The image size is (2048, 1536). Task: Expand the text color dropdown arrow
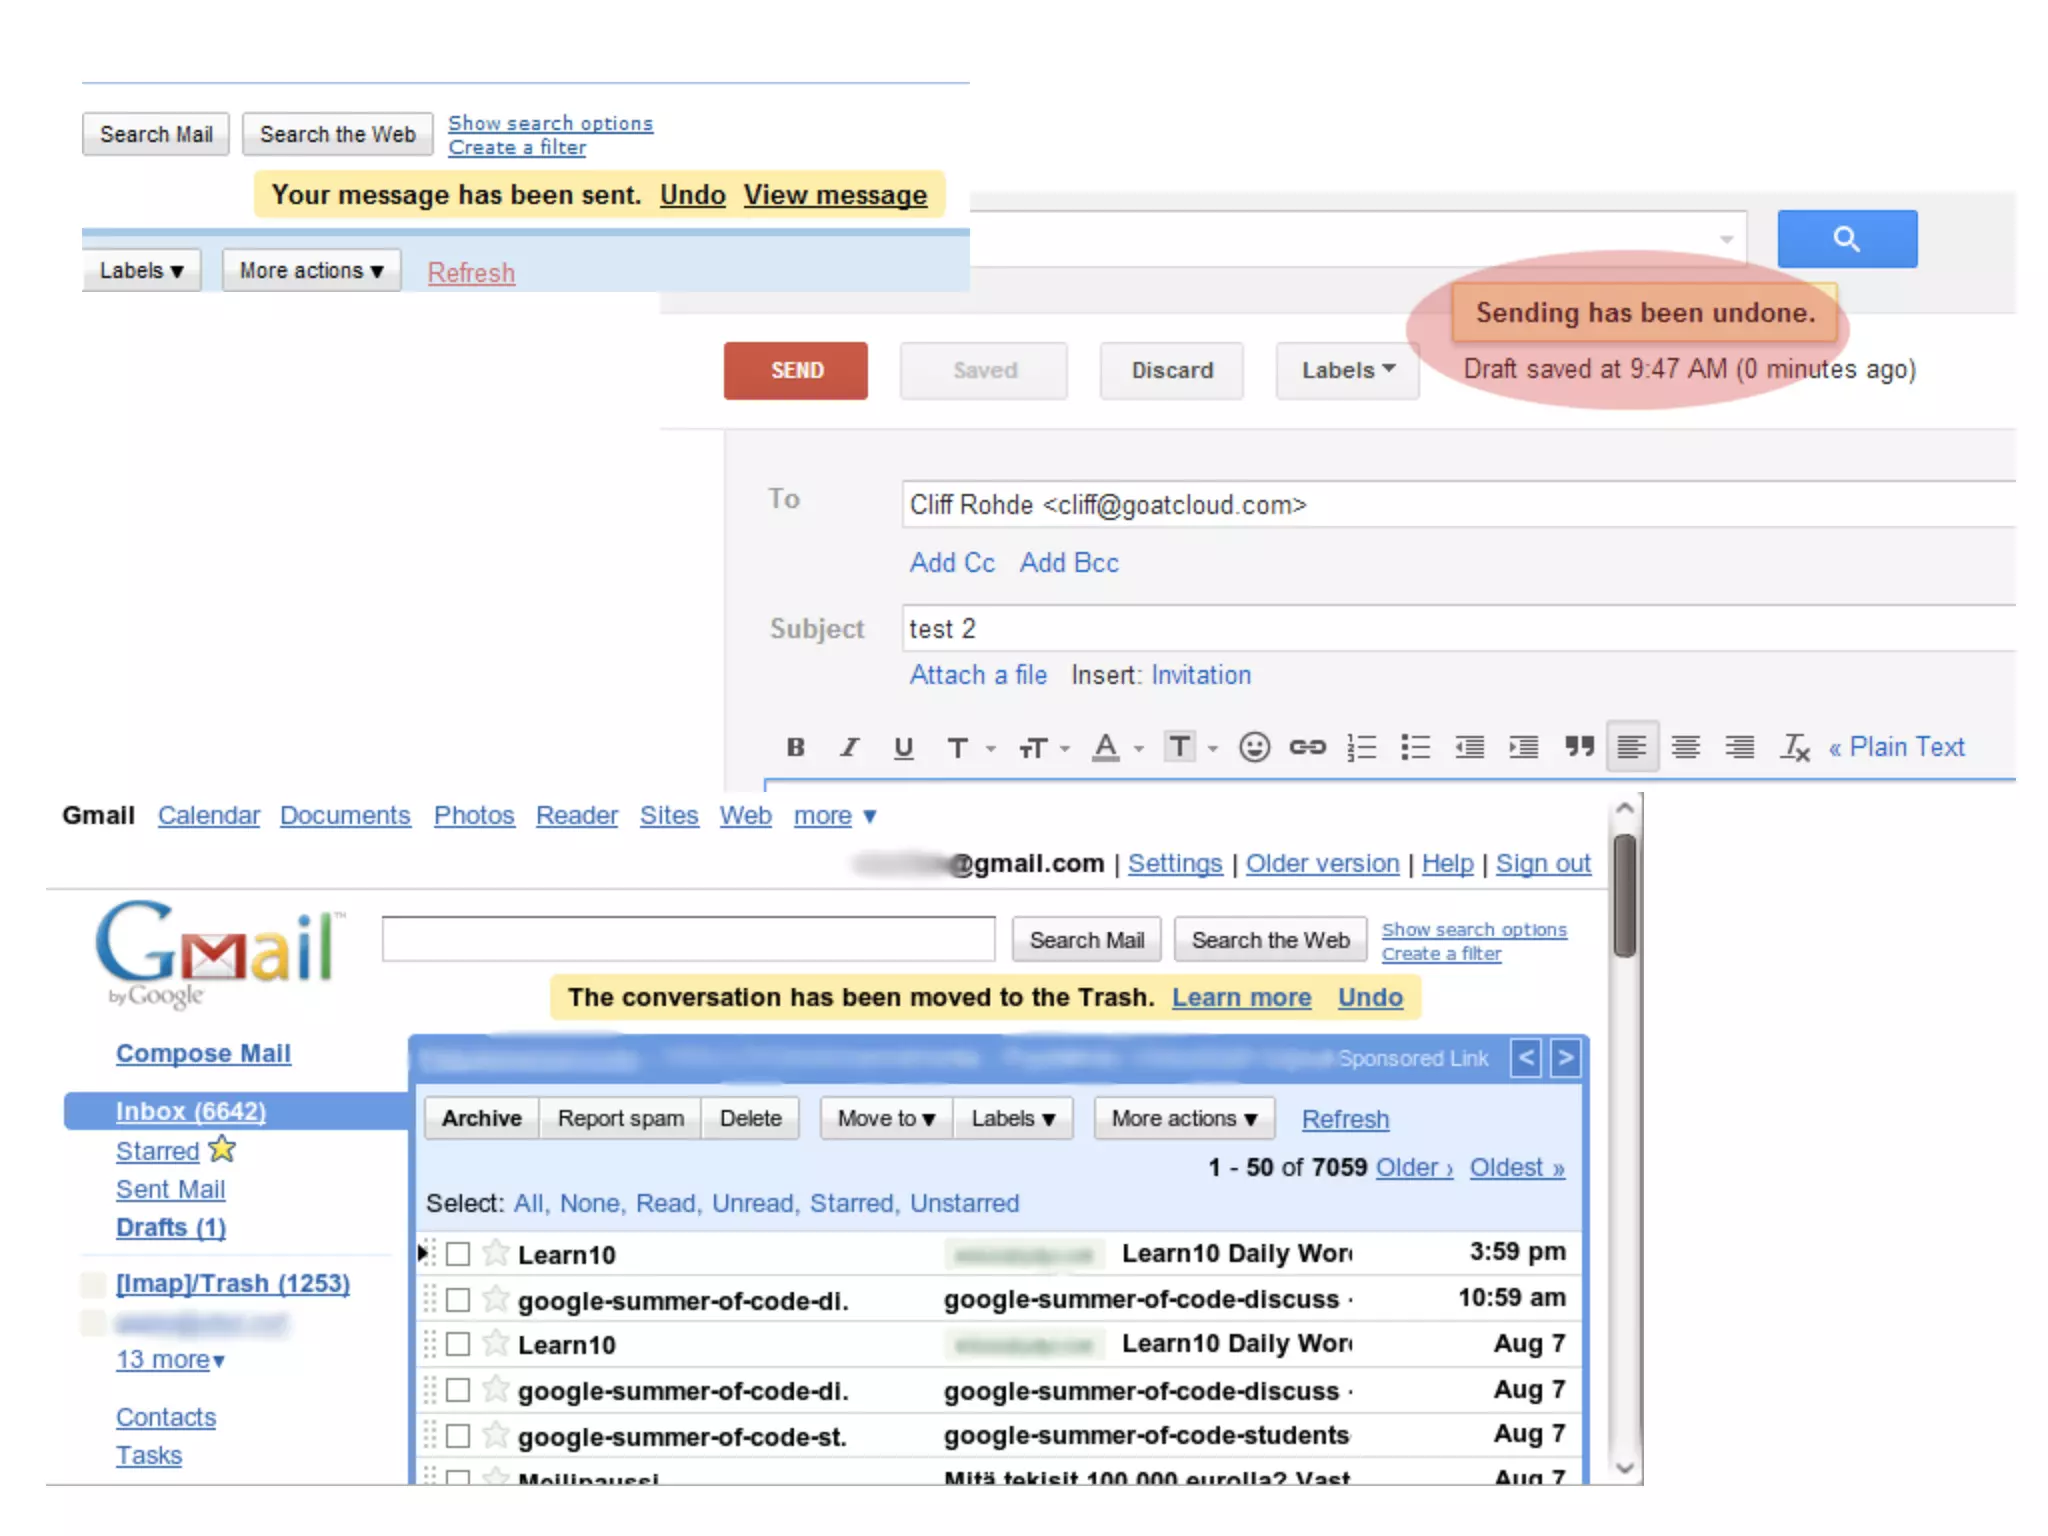pyautogui.click(x=1139, y=748)
